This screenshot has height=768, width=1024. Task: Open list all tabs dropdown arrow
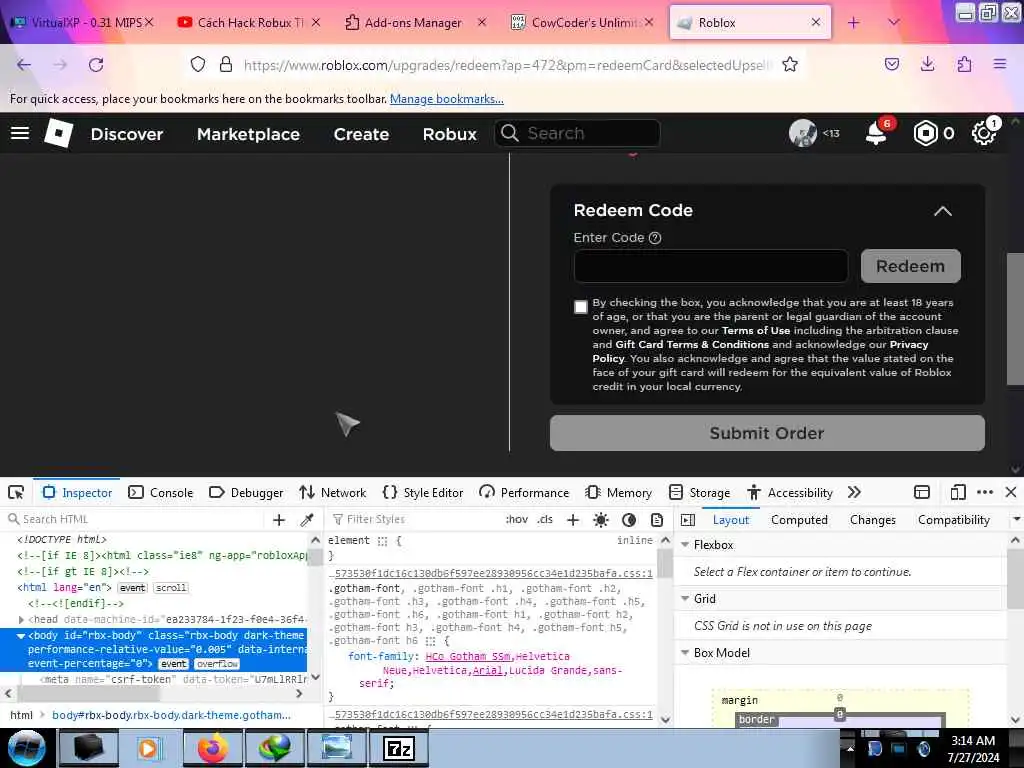tap(894, 23)
